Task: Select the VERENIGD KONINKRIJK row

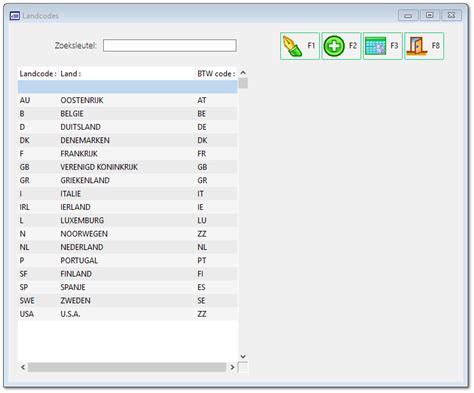Action: click(128, 167)
